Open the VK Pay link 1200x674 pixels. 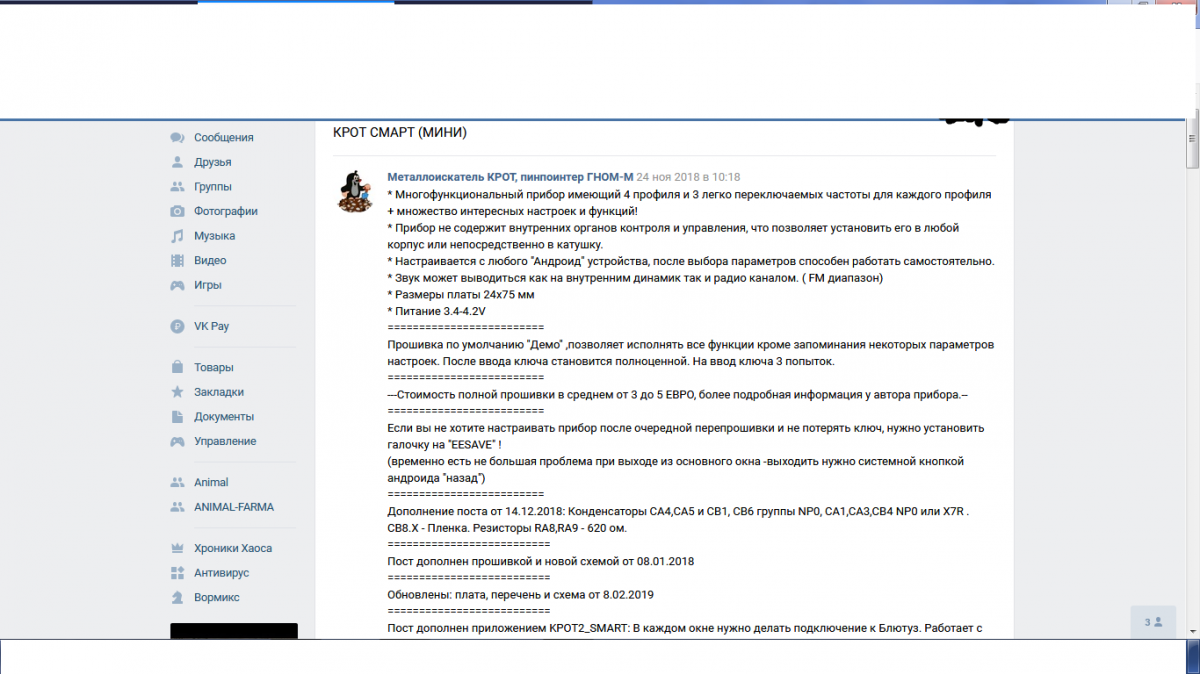212,326
